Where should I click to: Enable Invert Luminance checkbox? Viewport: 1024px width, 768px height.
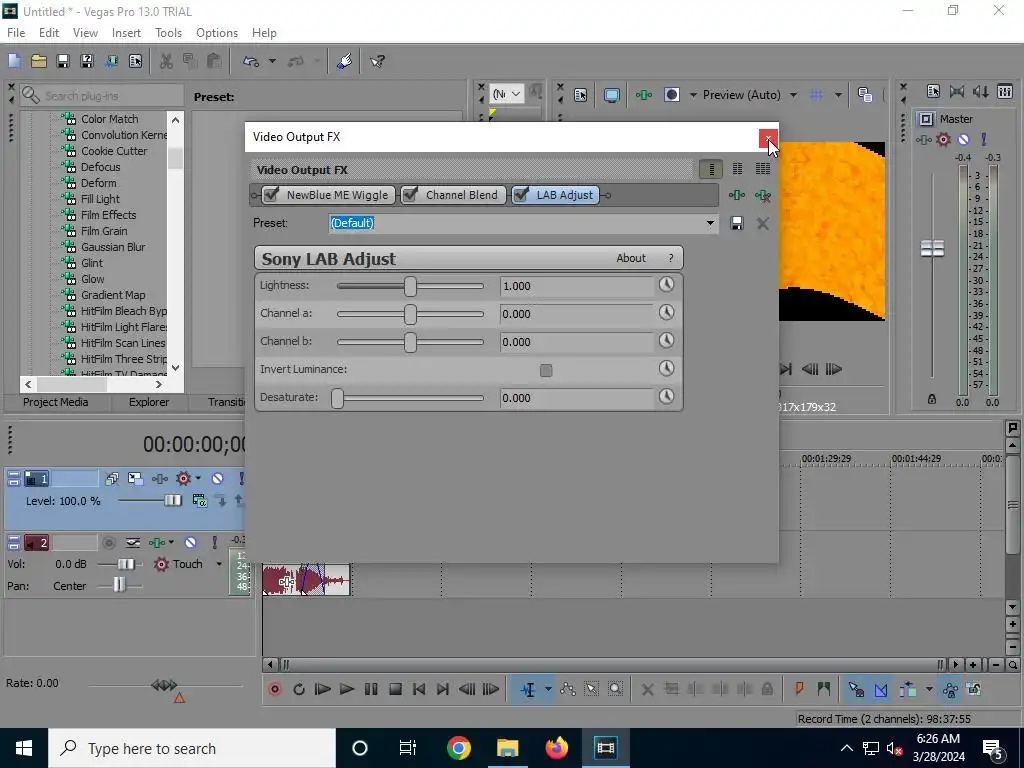pos(546,370)
